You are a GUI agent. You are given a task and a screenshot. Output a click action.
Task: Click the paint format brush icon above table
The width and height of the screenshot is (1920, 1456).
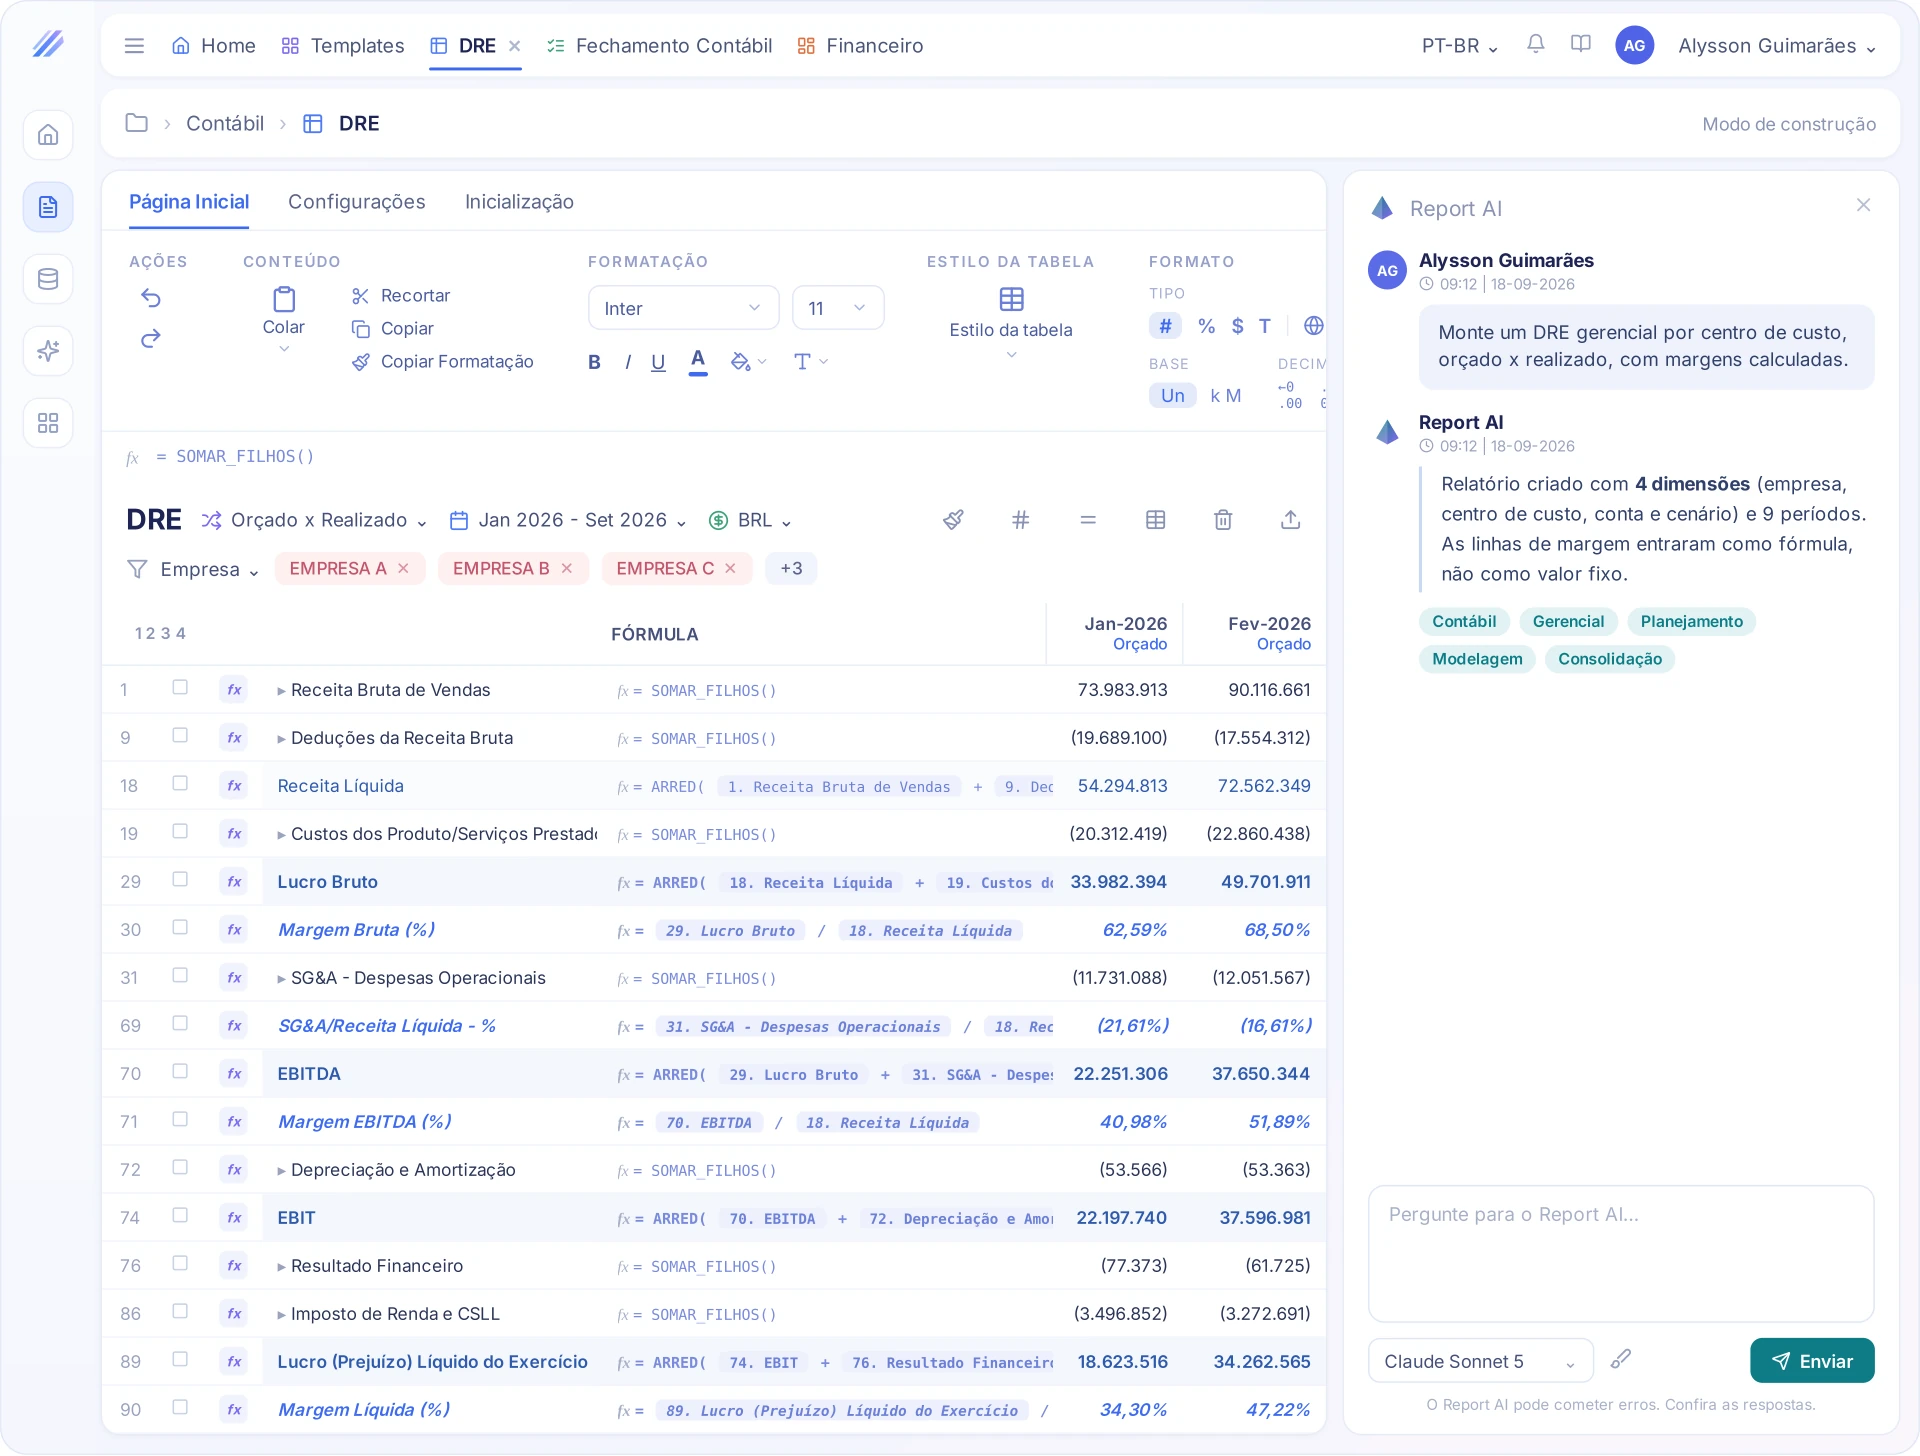click(953, 520)
